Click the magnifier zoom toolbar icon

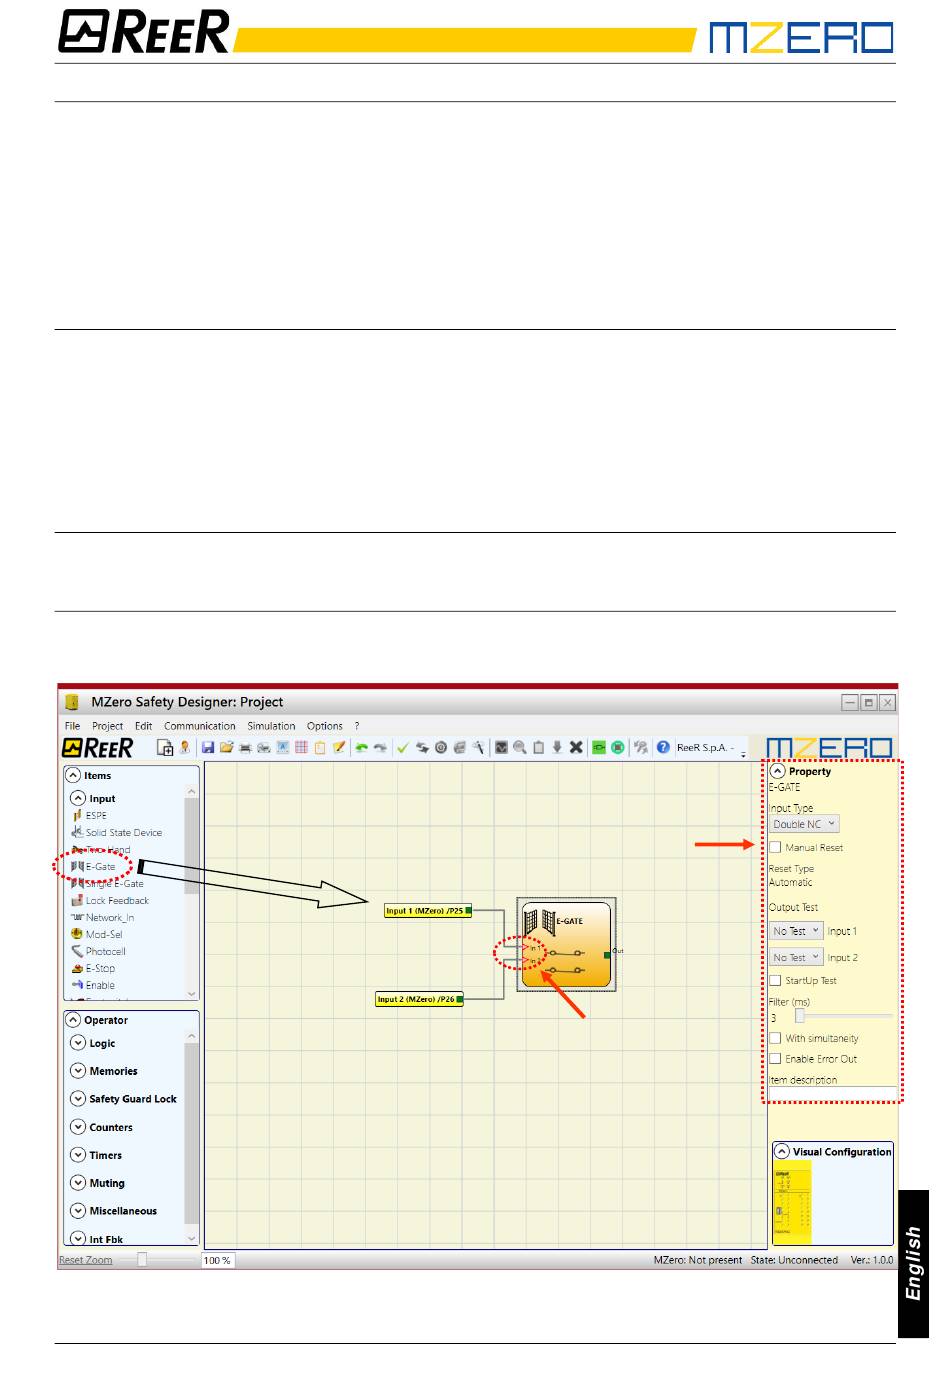520,747
